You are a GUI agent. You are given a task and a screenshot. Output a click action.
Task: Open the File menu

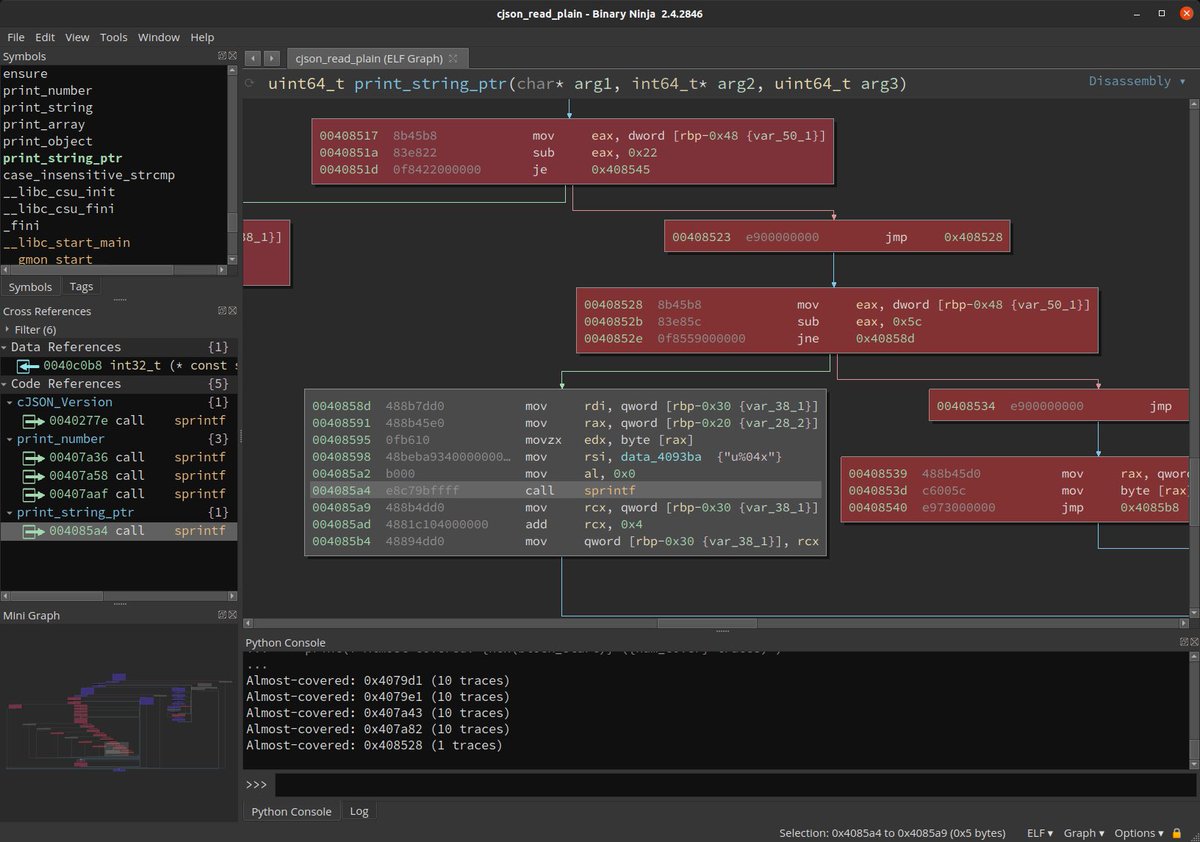coord(16,37)
